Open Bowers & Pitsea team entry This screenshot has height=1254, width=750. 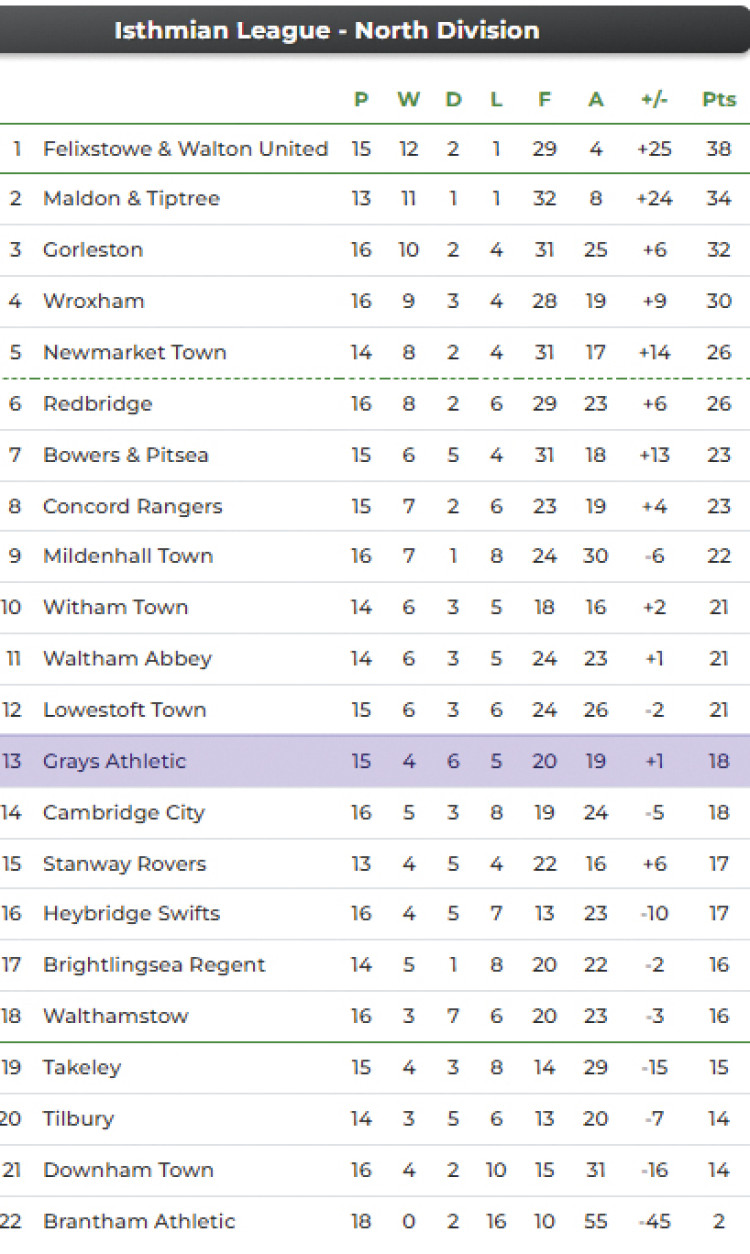[125, 455]
